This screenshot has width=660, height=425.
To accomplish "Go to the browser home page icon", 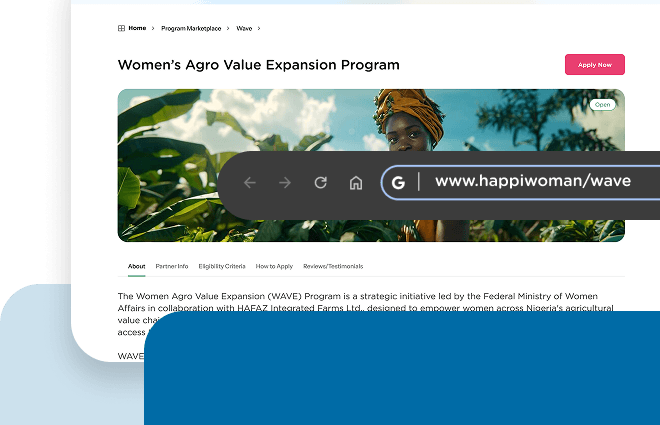I will [x=355, y=182].
